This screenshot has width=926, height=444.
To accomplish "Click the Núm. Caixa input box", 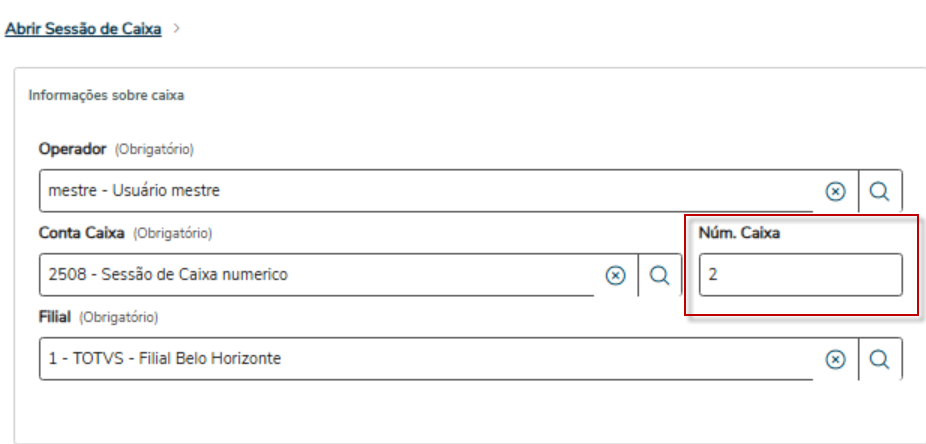I will click(x=800, y=275).
